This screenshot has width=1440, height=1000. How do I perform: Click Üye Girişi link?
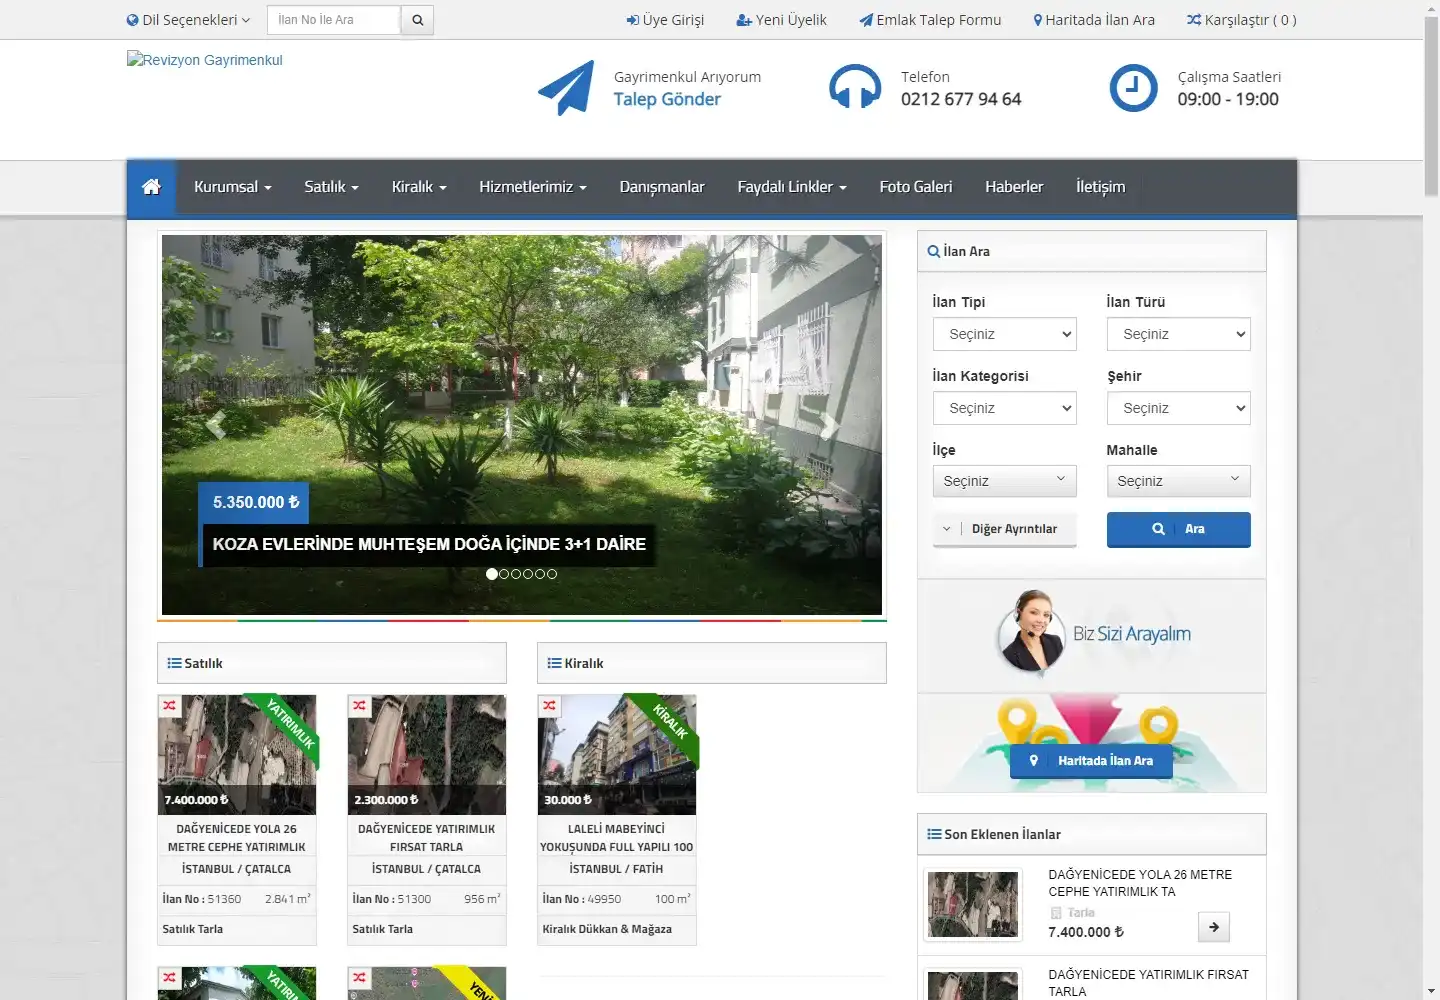(665, 20)
